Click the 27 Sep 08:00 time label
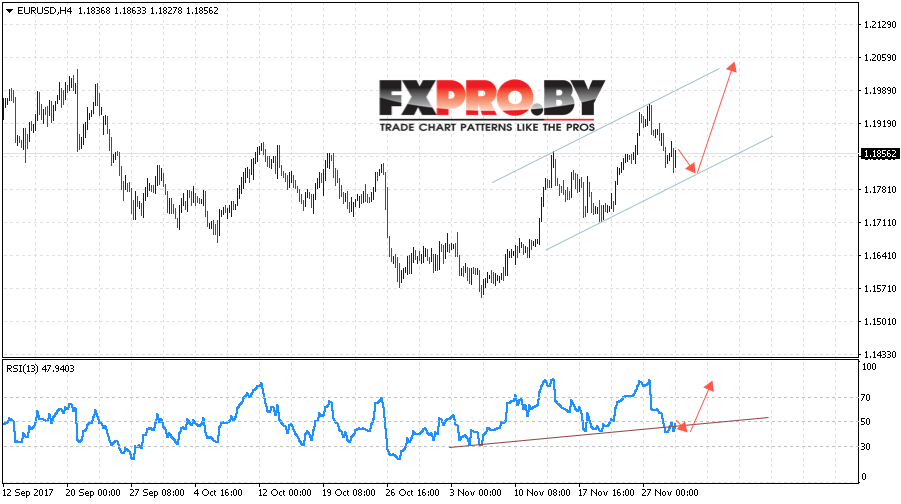Viewport: 901px width, 504px height. (157, 493)
